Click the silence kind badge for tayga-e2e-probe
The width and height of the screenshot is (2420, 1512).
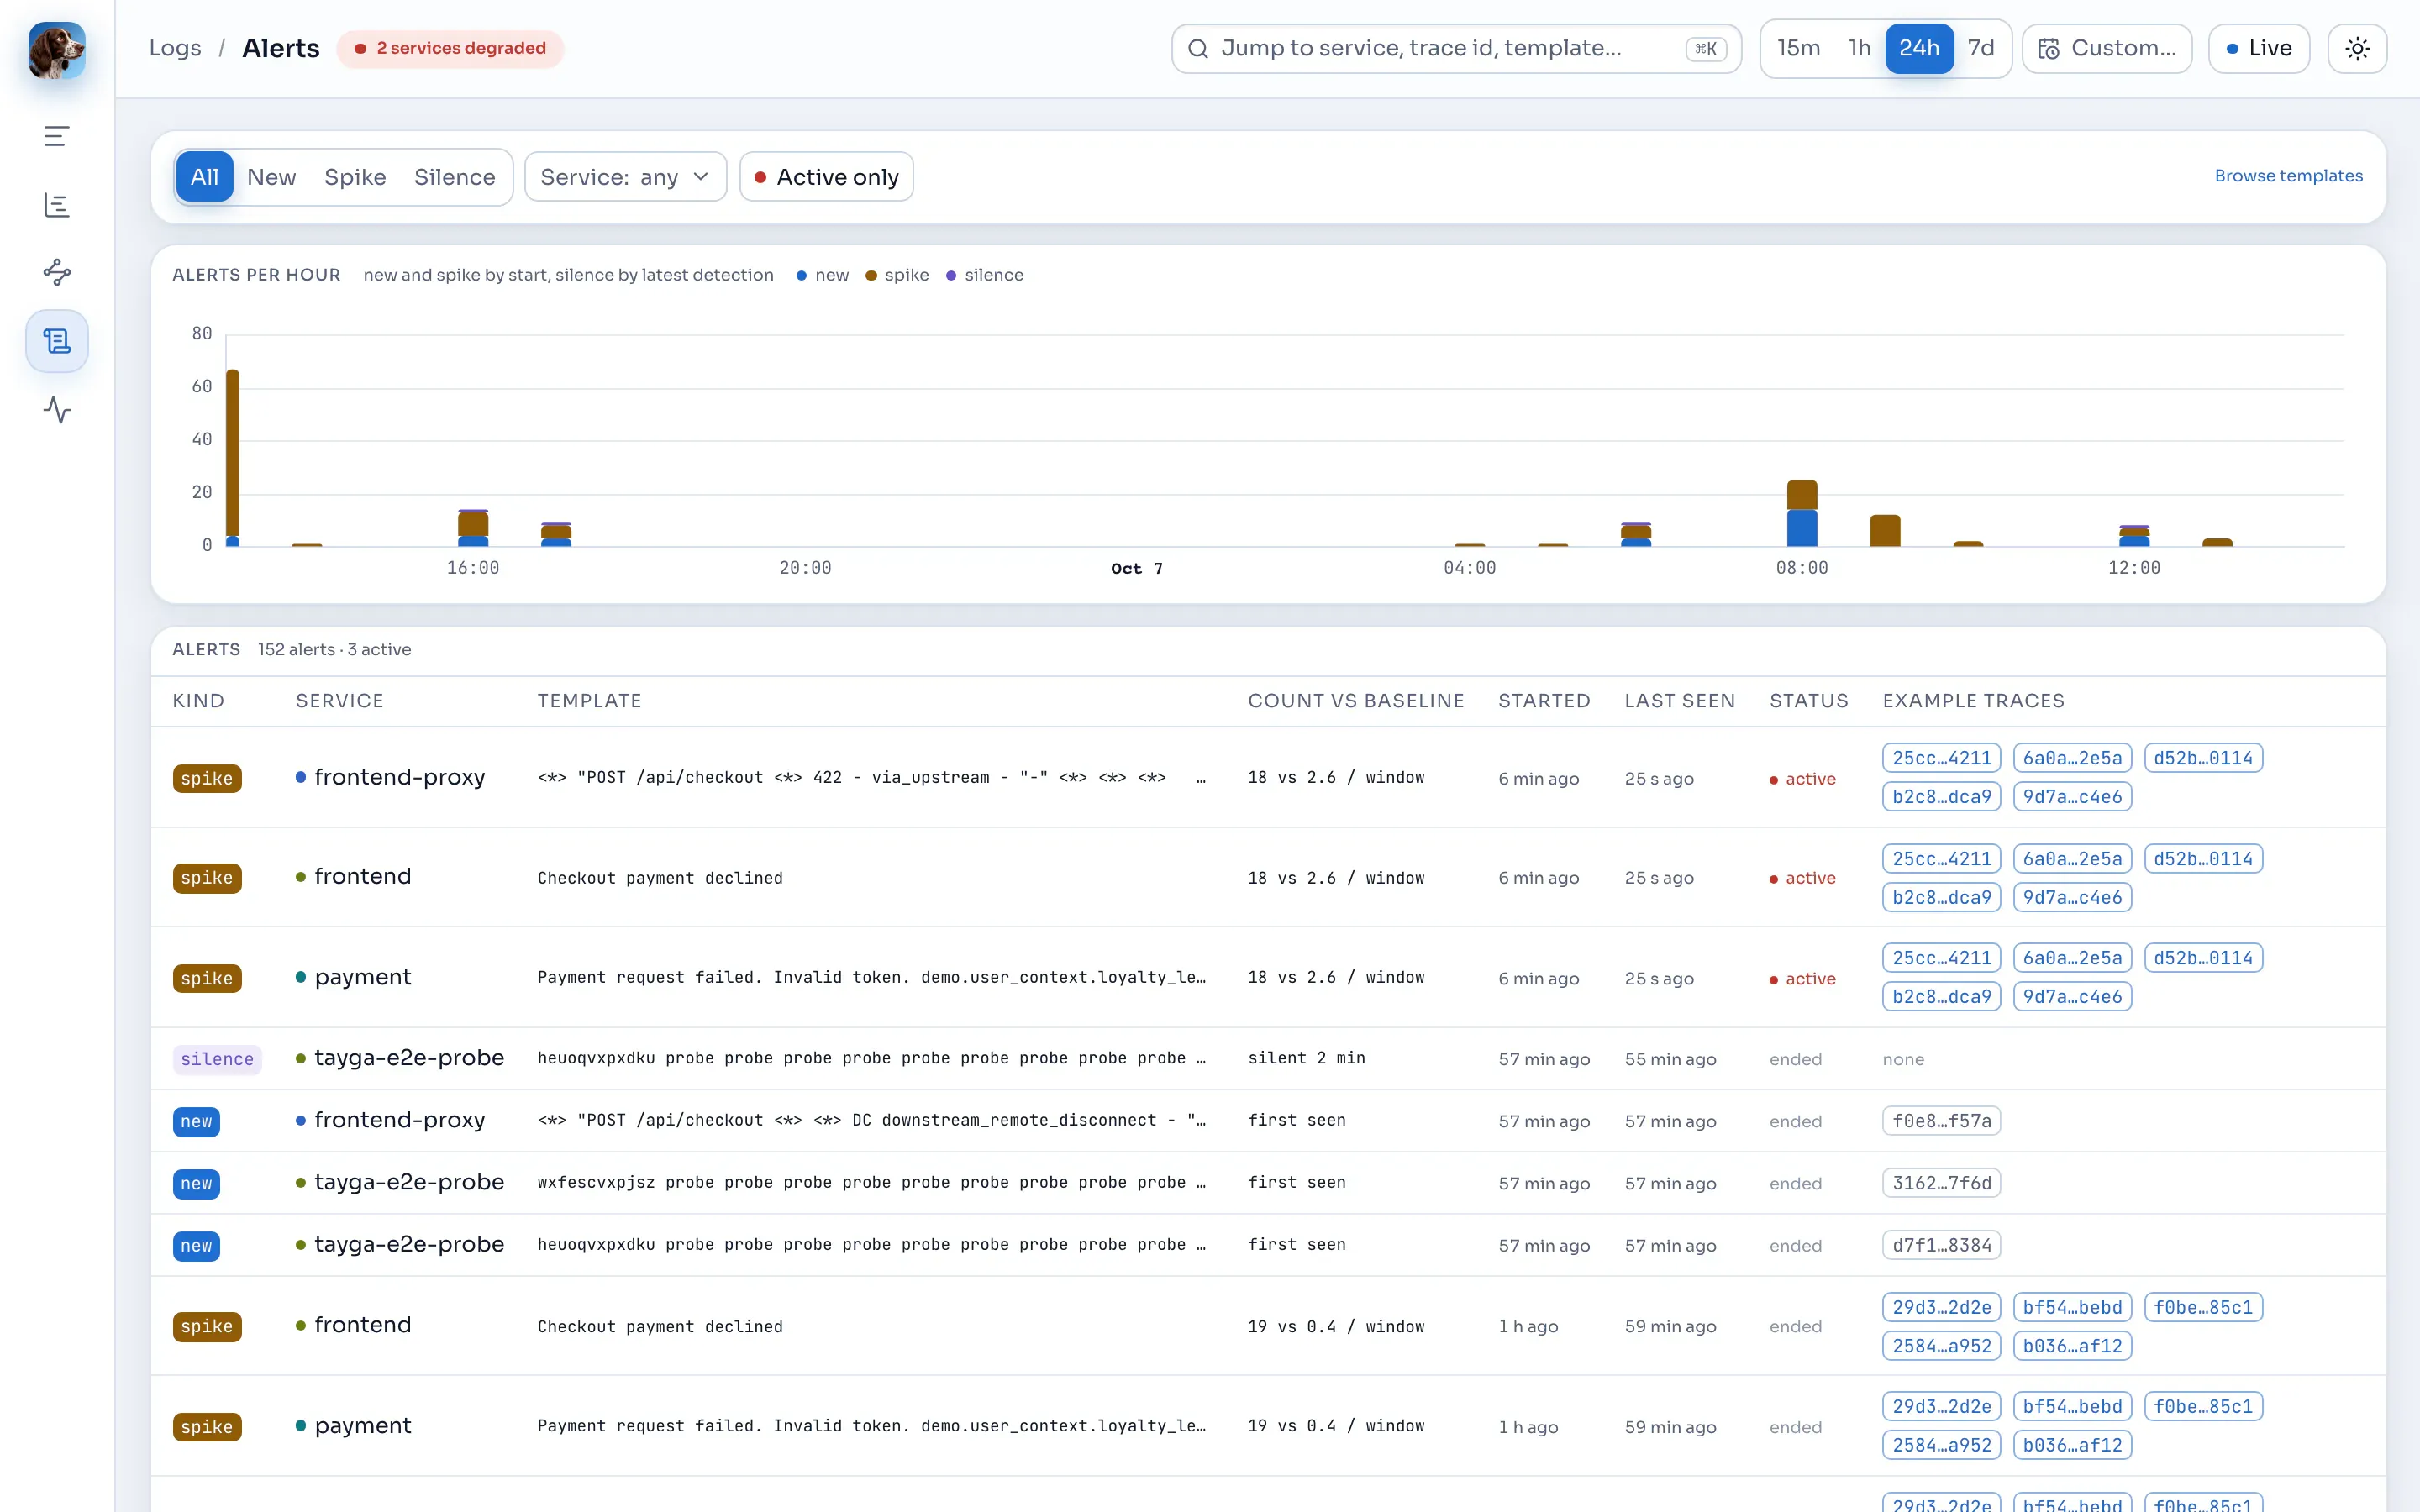click(x=217, y=1059)
